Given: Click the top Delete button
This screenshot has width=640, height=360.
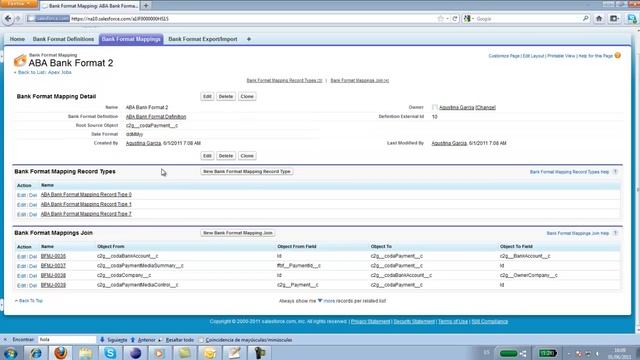Looking at the screenshot, I should tap(226, 96).
